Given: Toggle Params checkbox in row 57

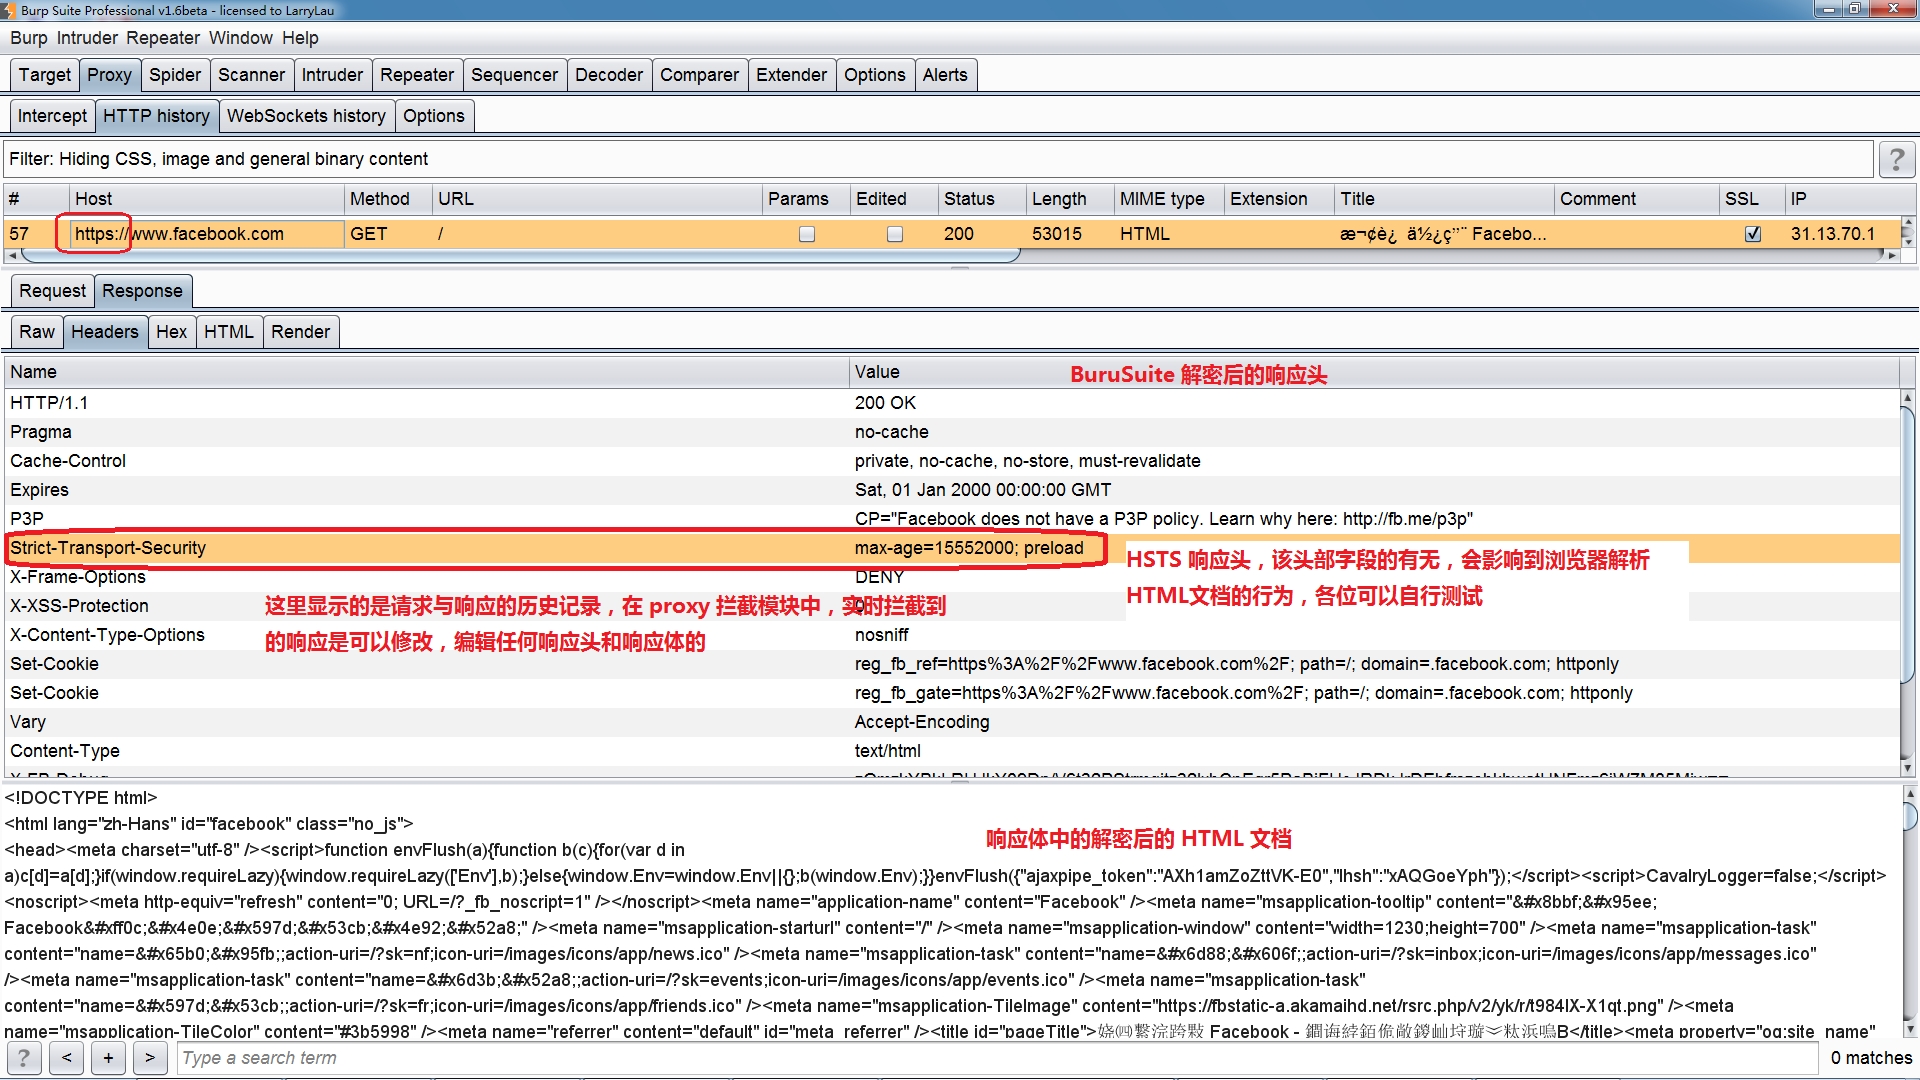Looking at the screenshot, I should (x=806, y=234).
